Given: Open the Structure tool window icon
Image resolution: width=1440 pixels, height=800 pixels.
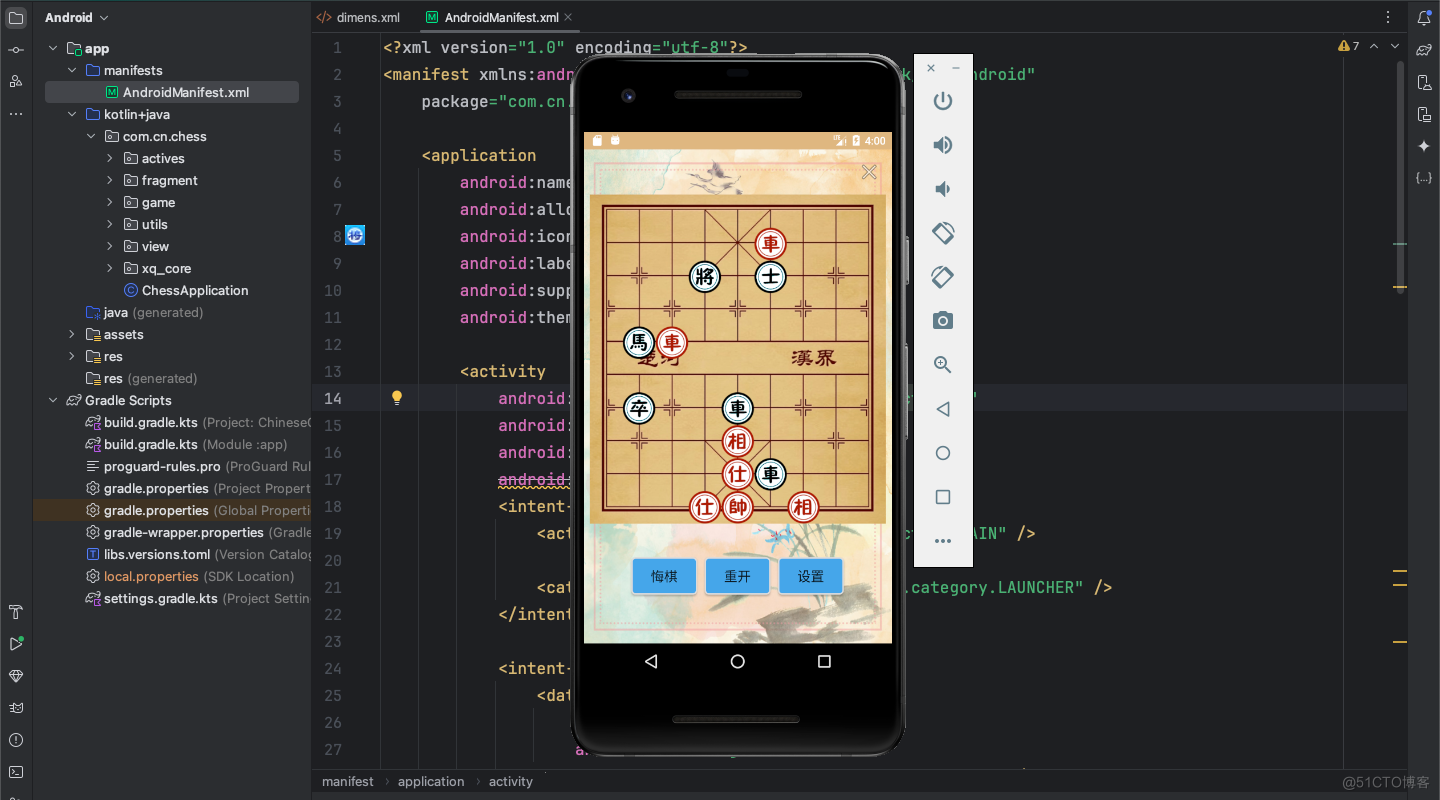Looking at the screenshot, I should tap(16, 81).
